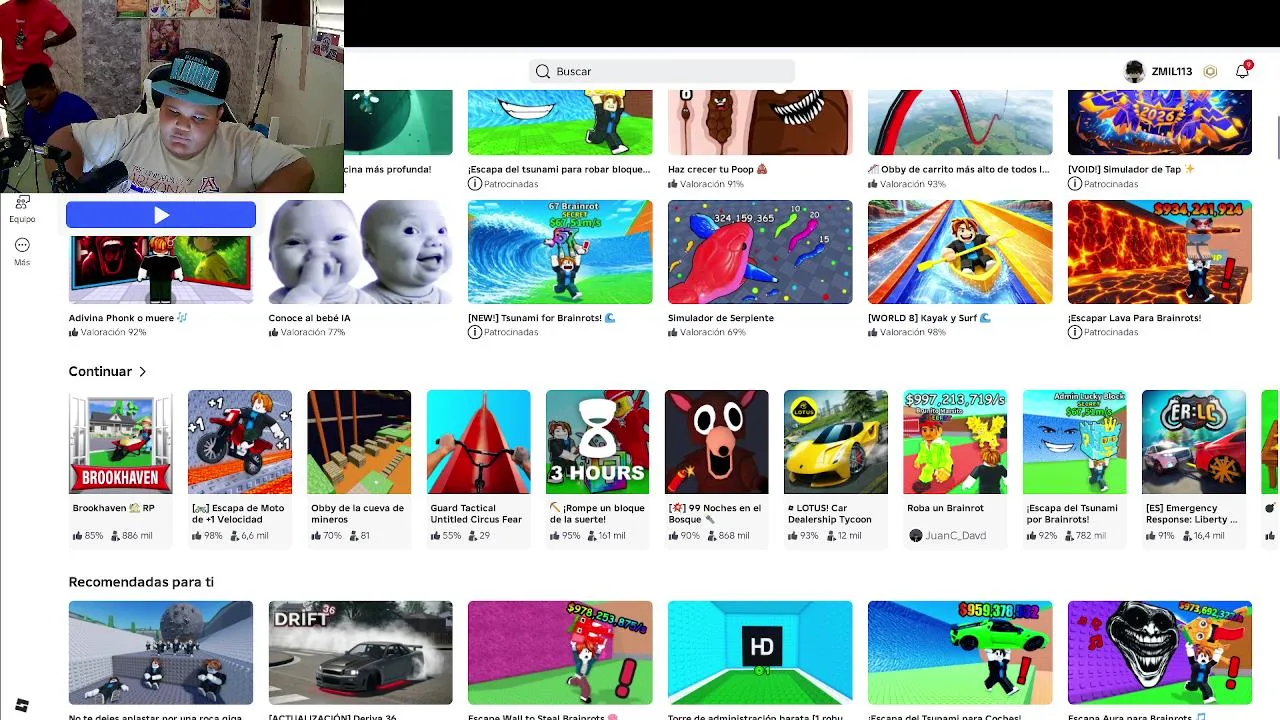Open Obby de la cueva de mineros
1280x720 pixels.
coord(359,442)
